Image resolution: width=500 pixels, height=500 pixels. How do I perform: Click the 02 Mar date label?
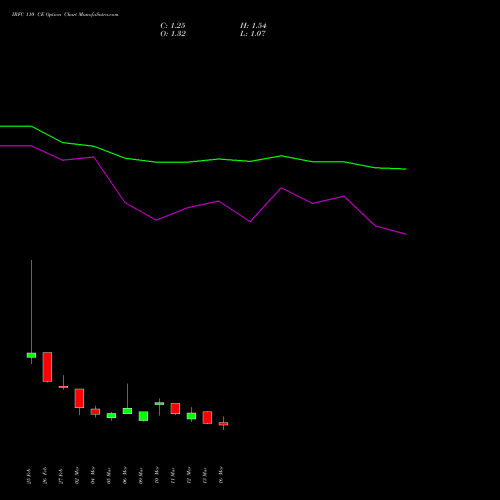tap(77, 475)
